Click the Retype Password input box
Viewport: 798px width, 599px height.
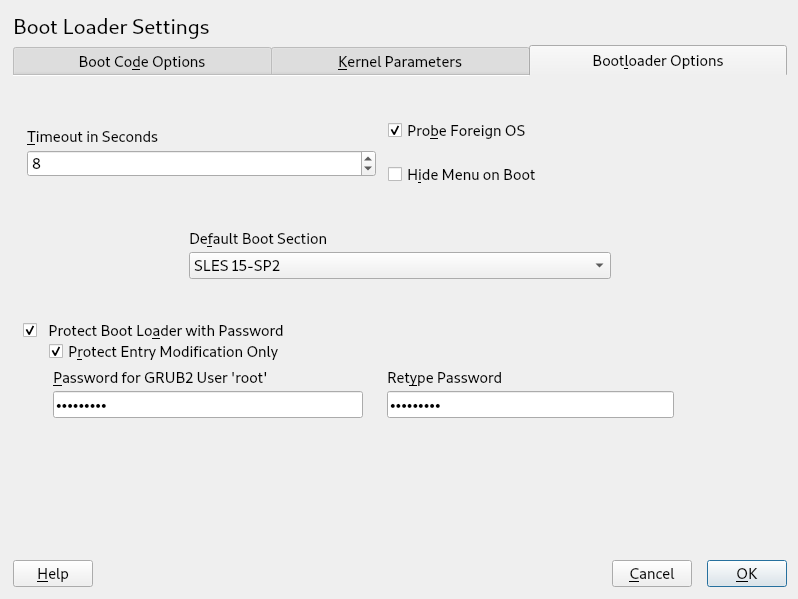pyautogui.click(x=529, y=404)
